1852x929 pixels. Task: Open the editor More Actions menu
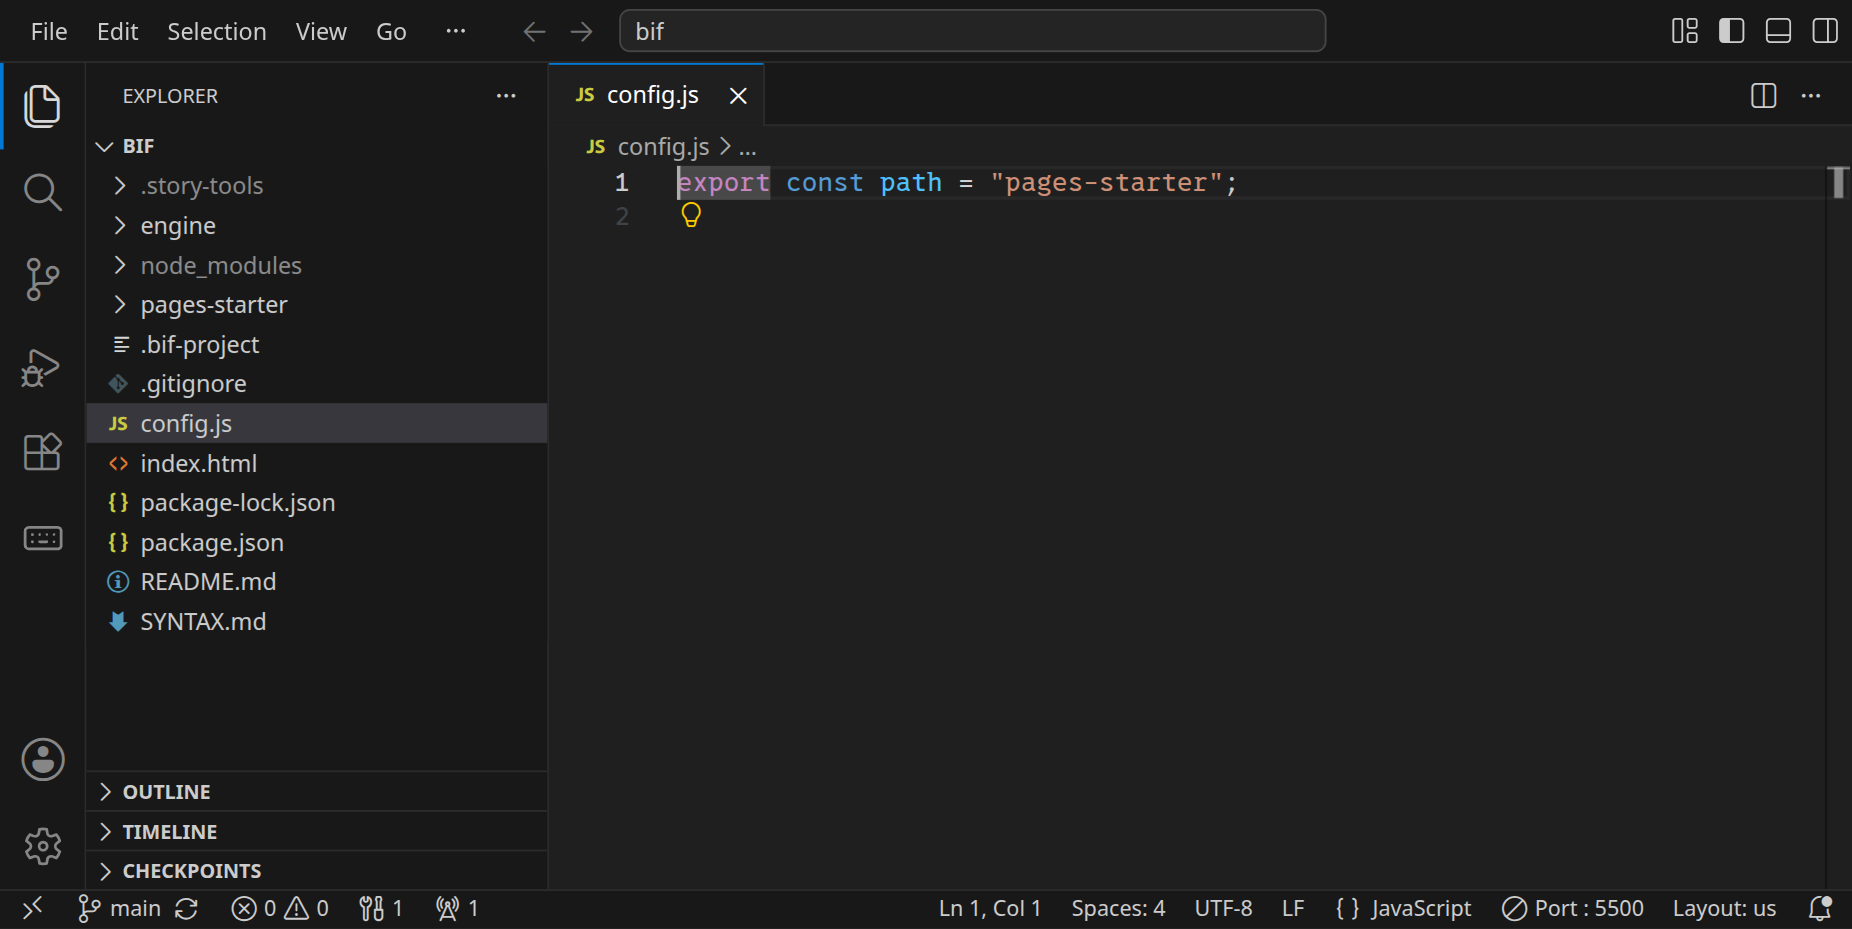point(1811,96)
